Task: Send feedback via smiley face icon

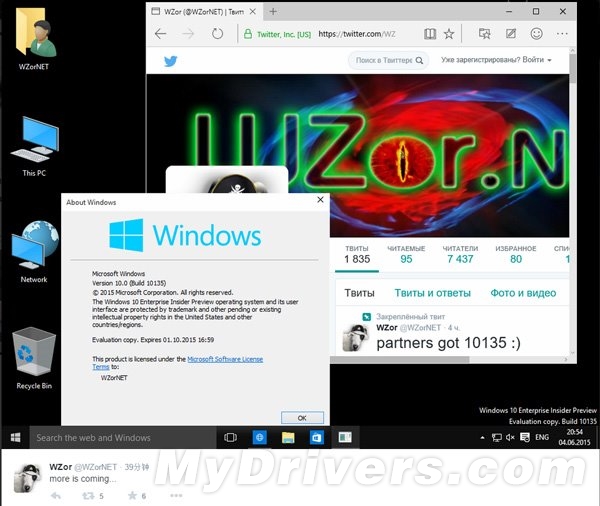Action: tap(536, 34)
